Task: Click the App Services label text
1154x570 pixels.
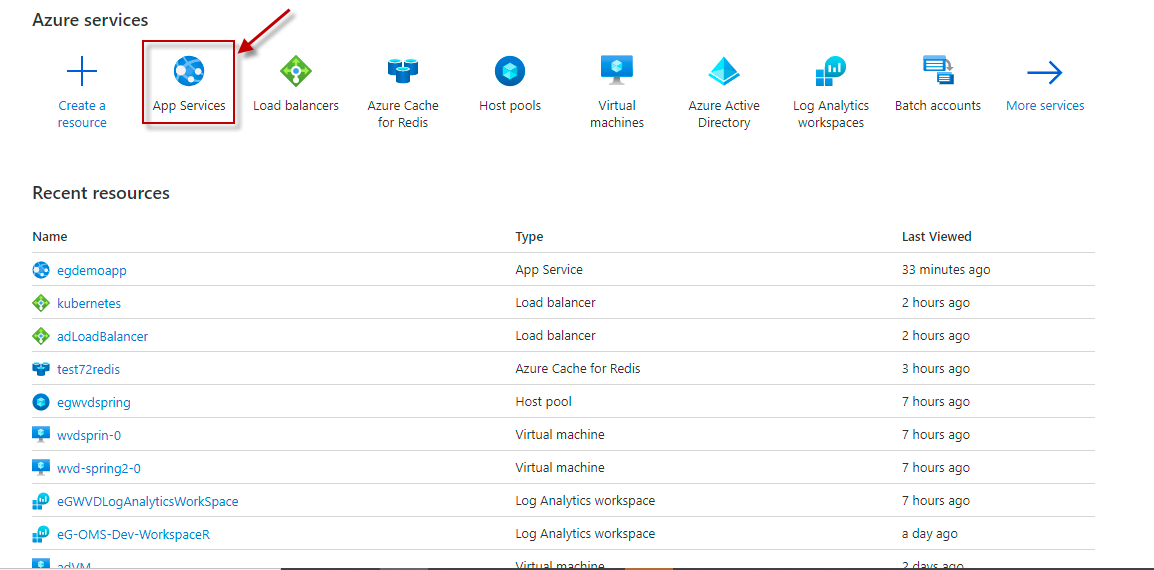Action: [189, 105]
